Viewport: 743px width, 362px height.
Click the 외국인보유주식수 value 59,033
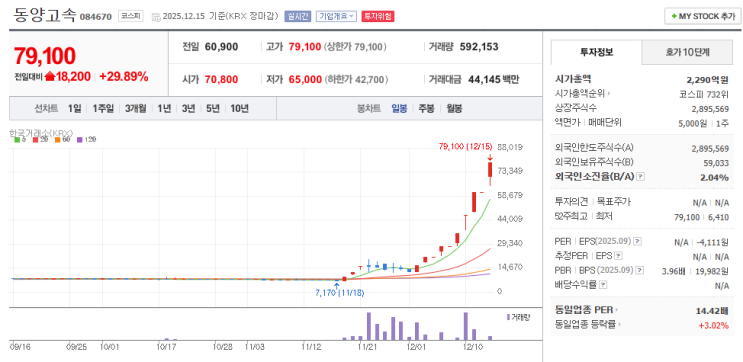716,163
